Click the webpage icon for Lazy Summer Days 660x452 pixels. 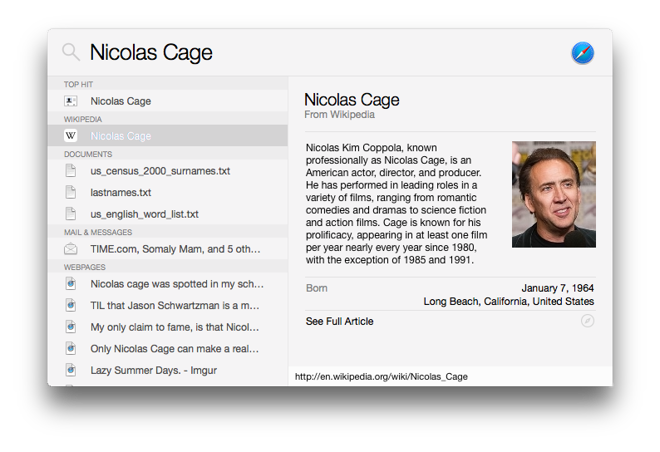tap(71, 370)
